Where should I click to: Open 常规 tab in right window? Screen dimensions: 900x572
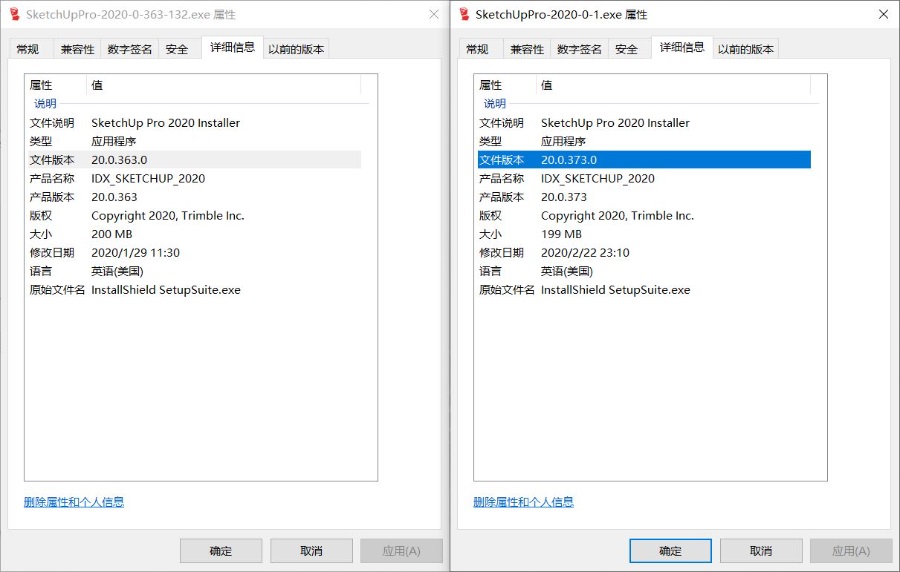(x=481, y=49)
